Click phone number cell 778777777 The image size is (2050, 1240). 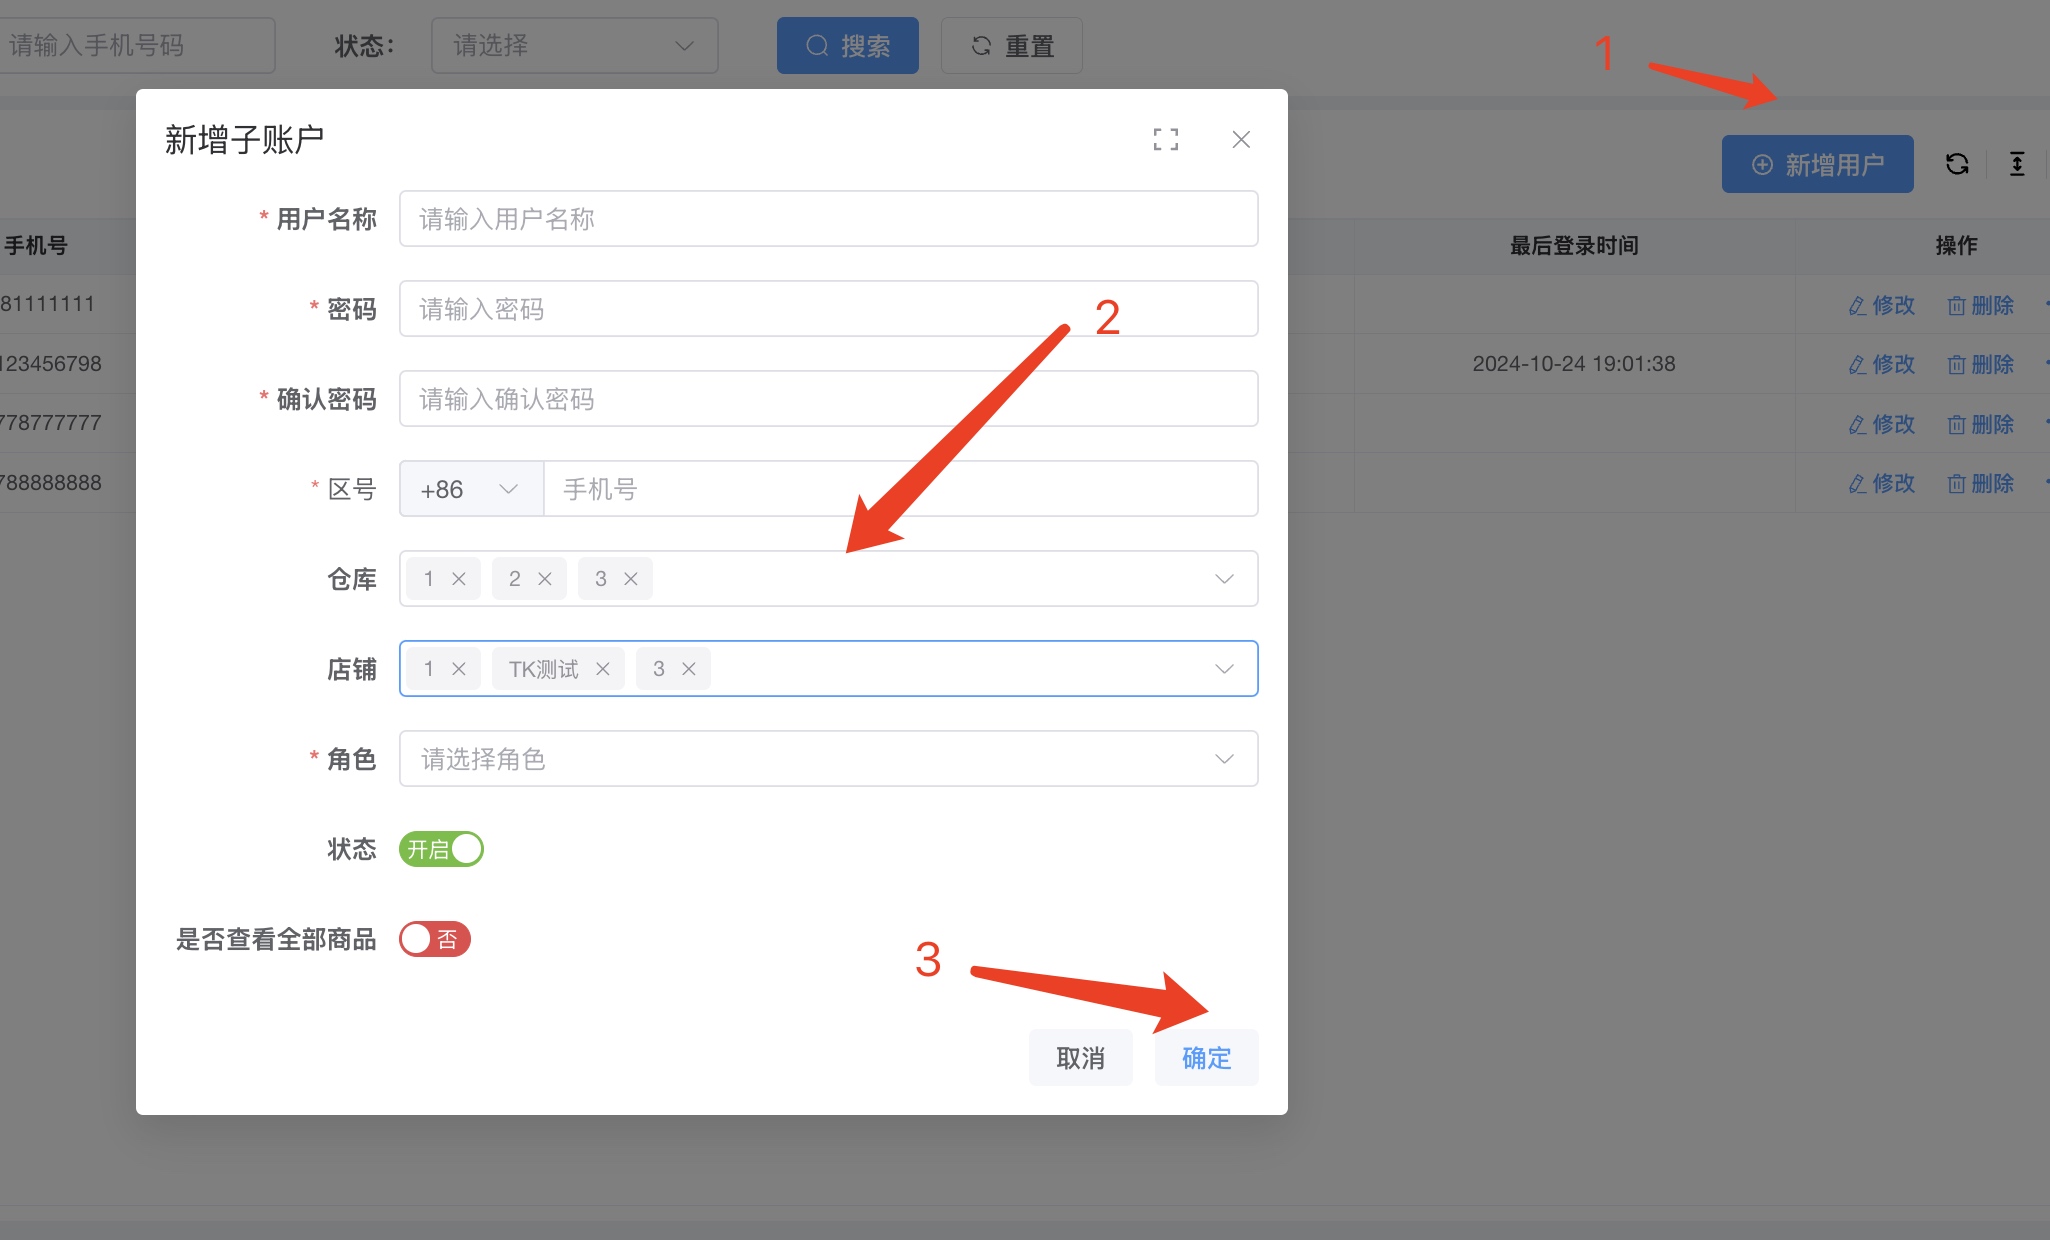tap(51, 423)
